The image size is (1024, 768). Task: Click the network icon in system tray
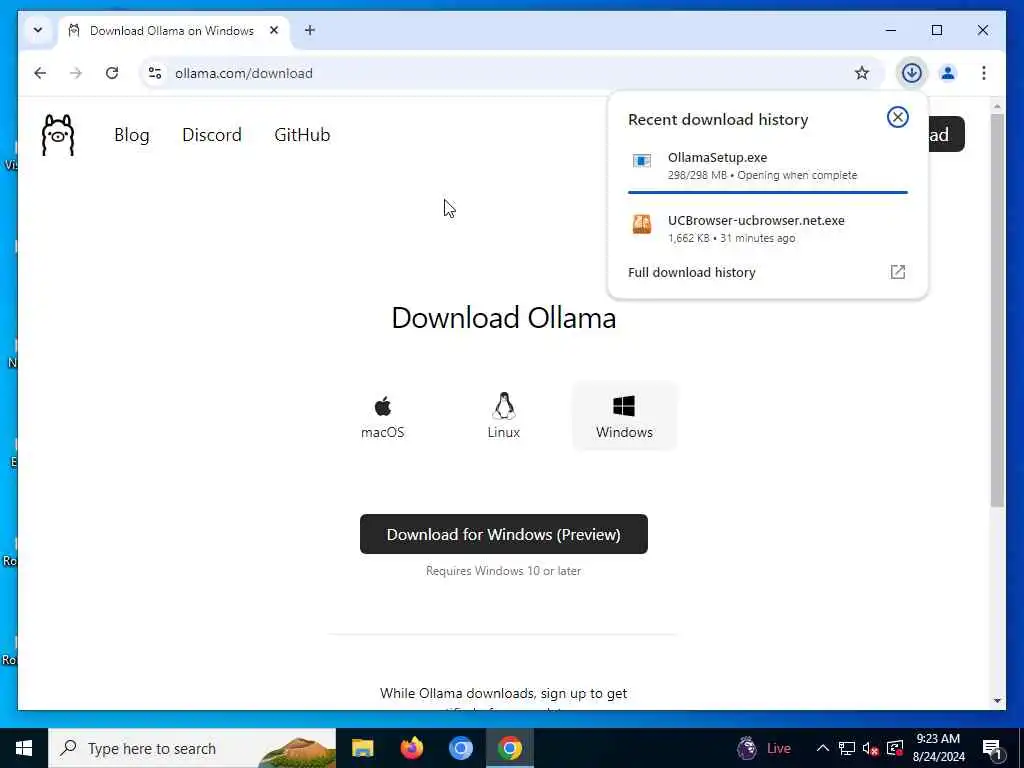coord(847,748)
